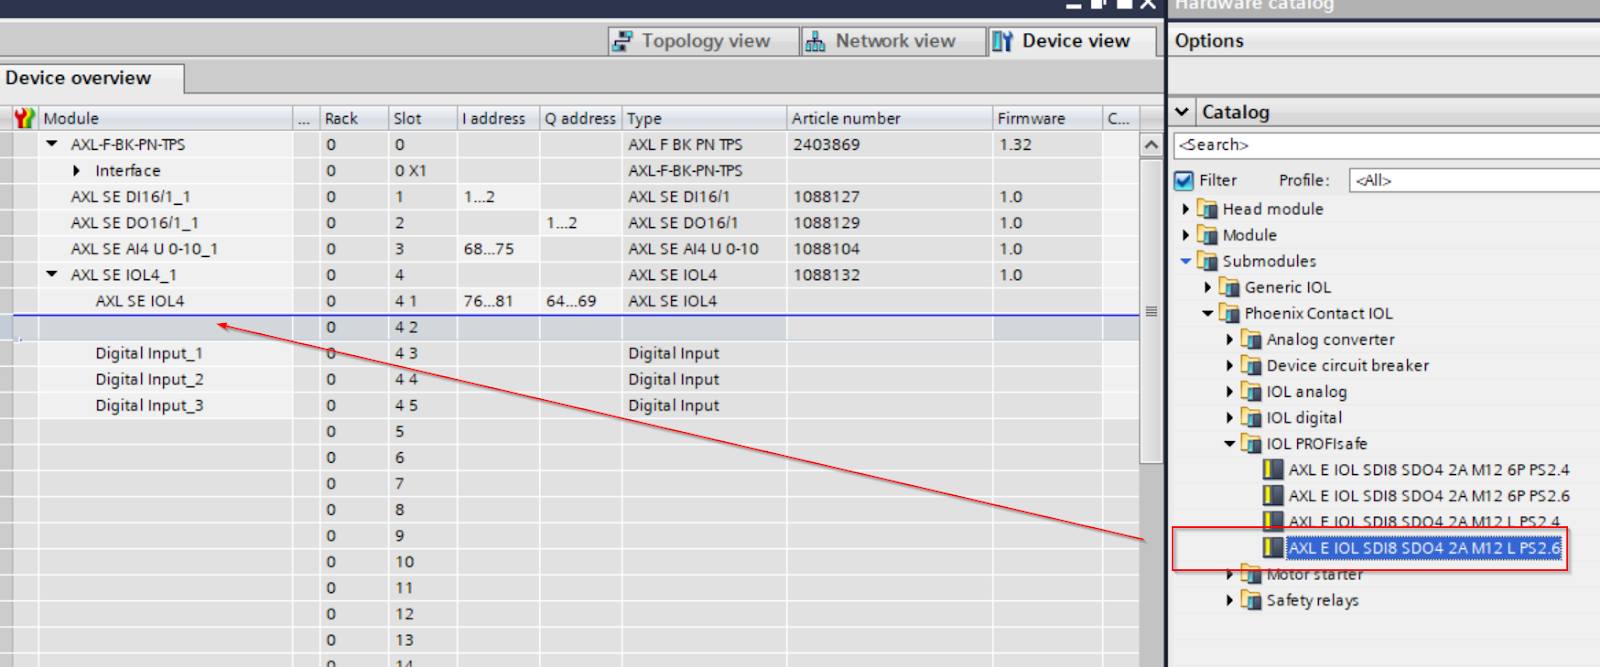Collapse the IOL PROFIsafe folder

click(1230, 444)
